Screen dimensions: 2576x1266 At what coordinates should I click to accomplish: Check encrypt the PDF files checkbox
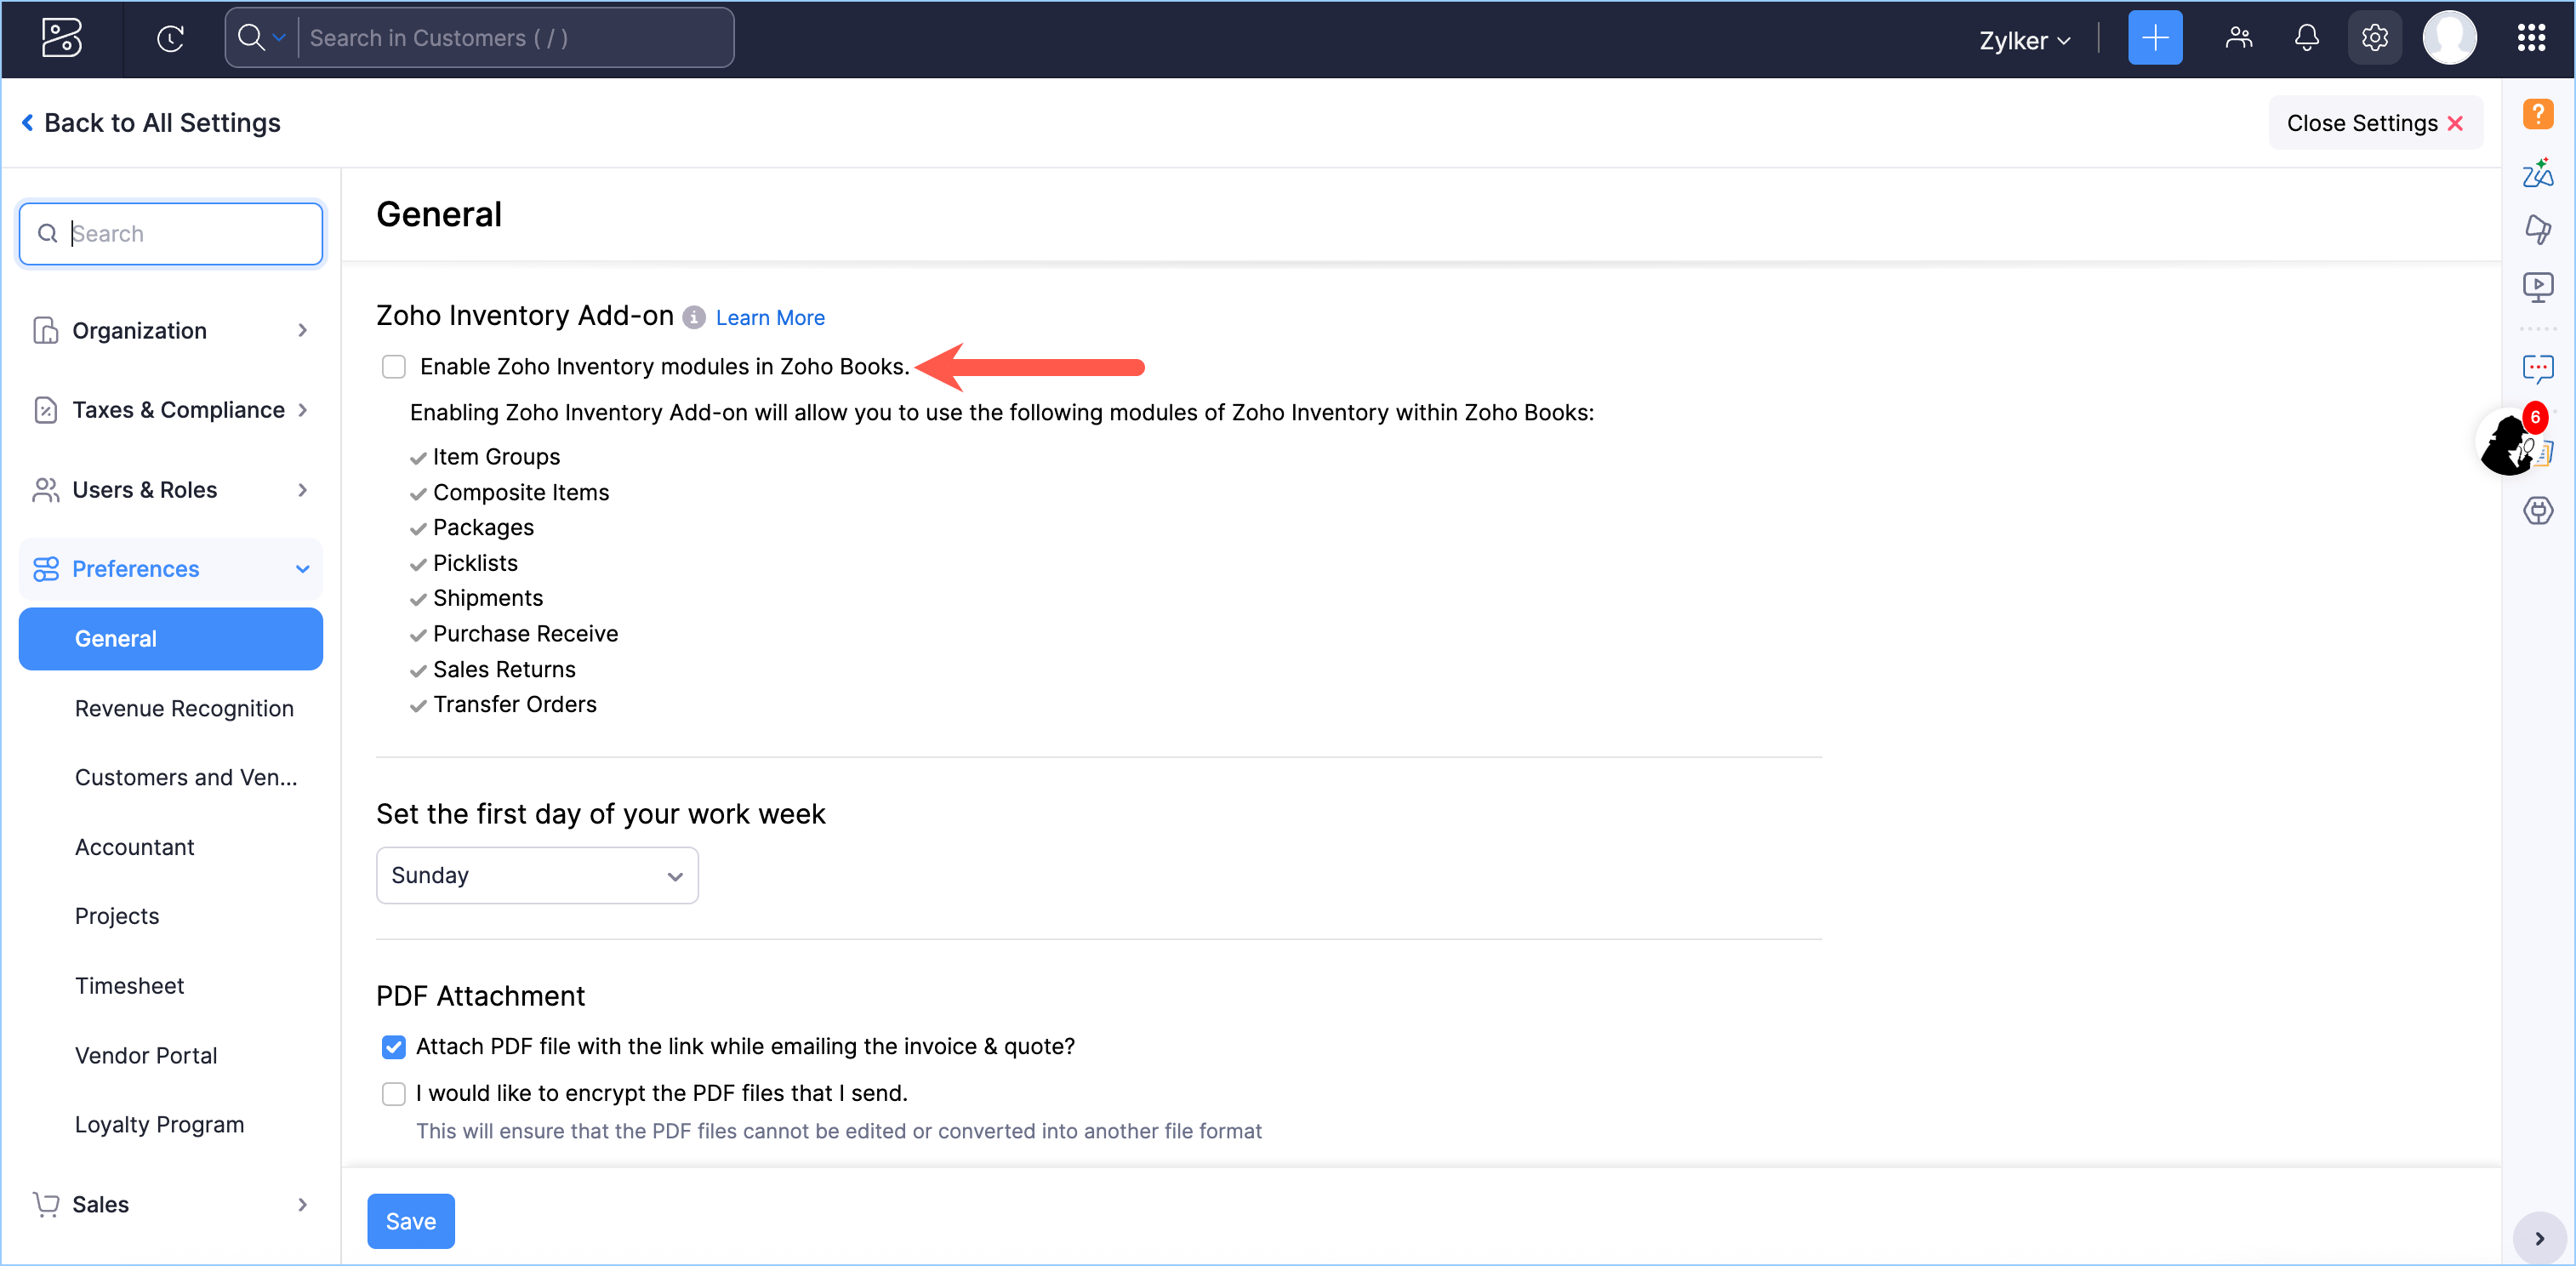pyautogui.click(x=394, y=1094)
